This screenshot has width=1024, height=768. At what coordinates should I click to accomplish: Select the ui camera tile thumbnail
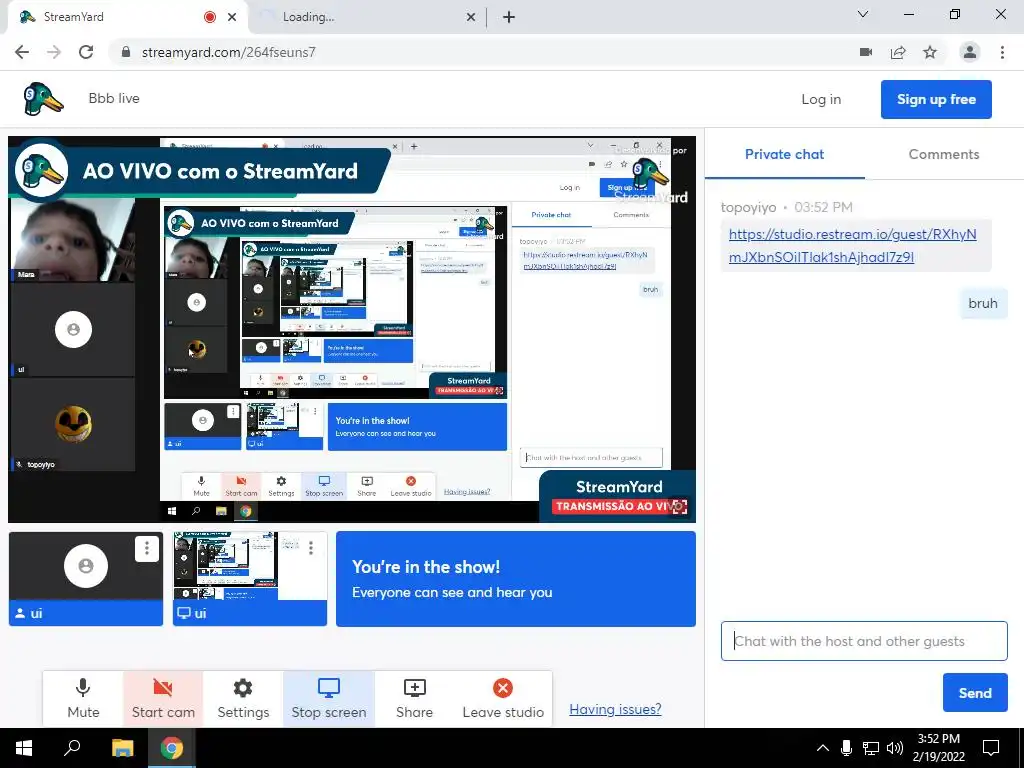coord(86,579)
